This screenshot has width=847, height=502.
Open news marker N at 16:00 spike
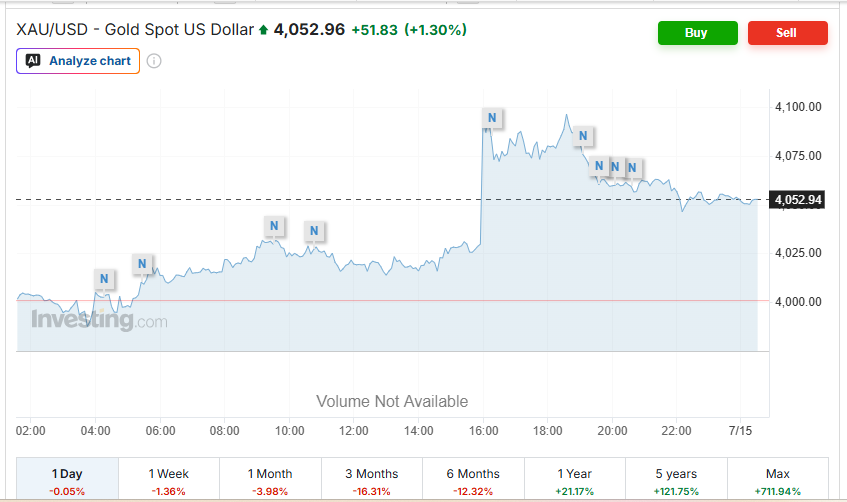492,118
